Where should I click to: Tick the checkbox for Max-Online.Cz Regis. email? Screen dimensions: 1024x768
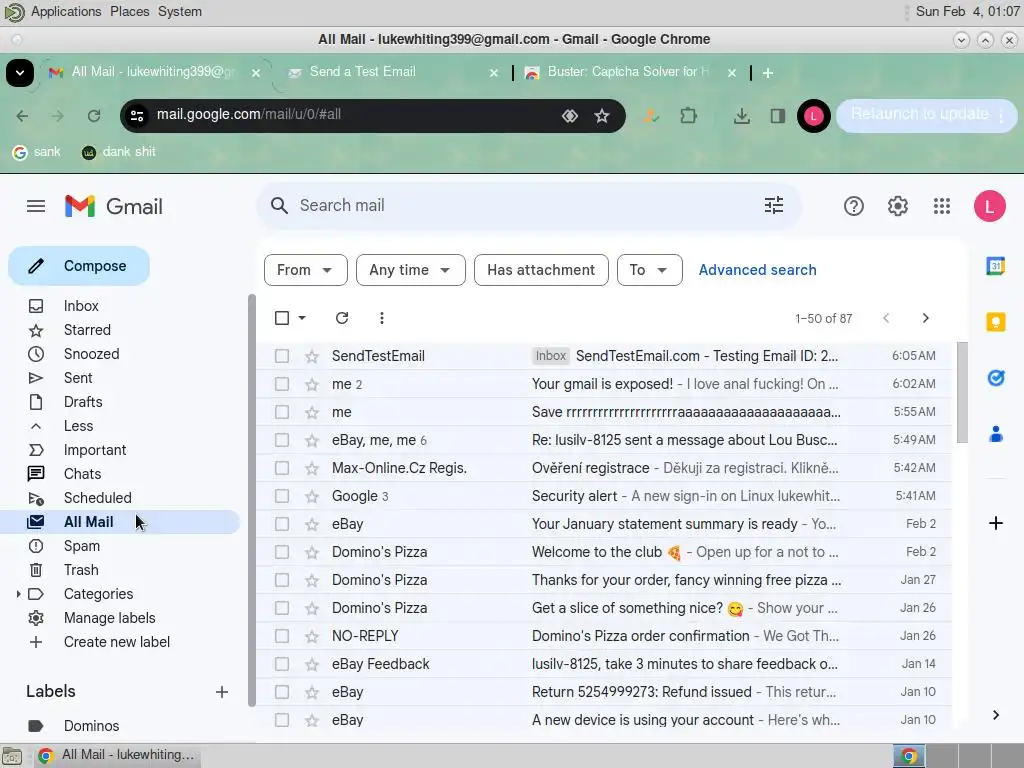281,468
